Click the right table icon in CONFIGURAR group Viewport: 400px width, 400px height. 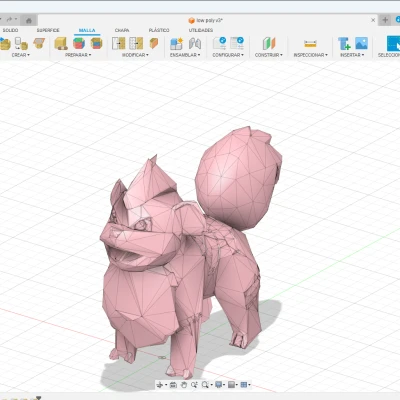click(x=237, y=43)
